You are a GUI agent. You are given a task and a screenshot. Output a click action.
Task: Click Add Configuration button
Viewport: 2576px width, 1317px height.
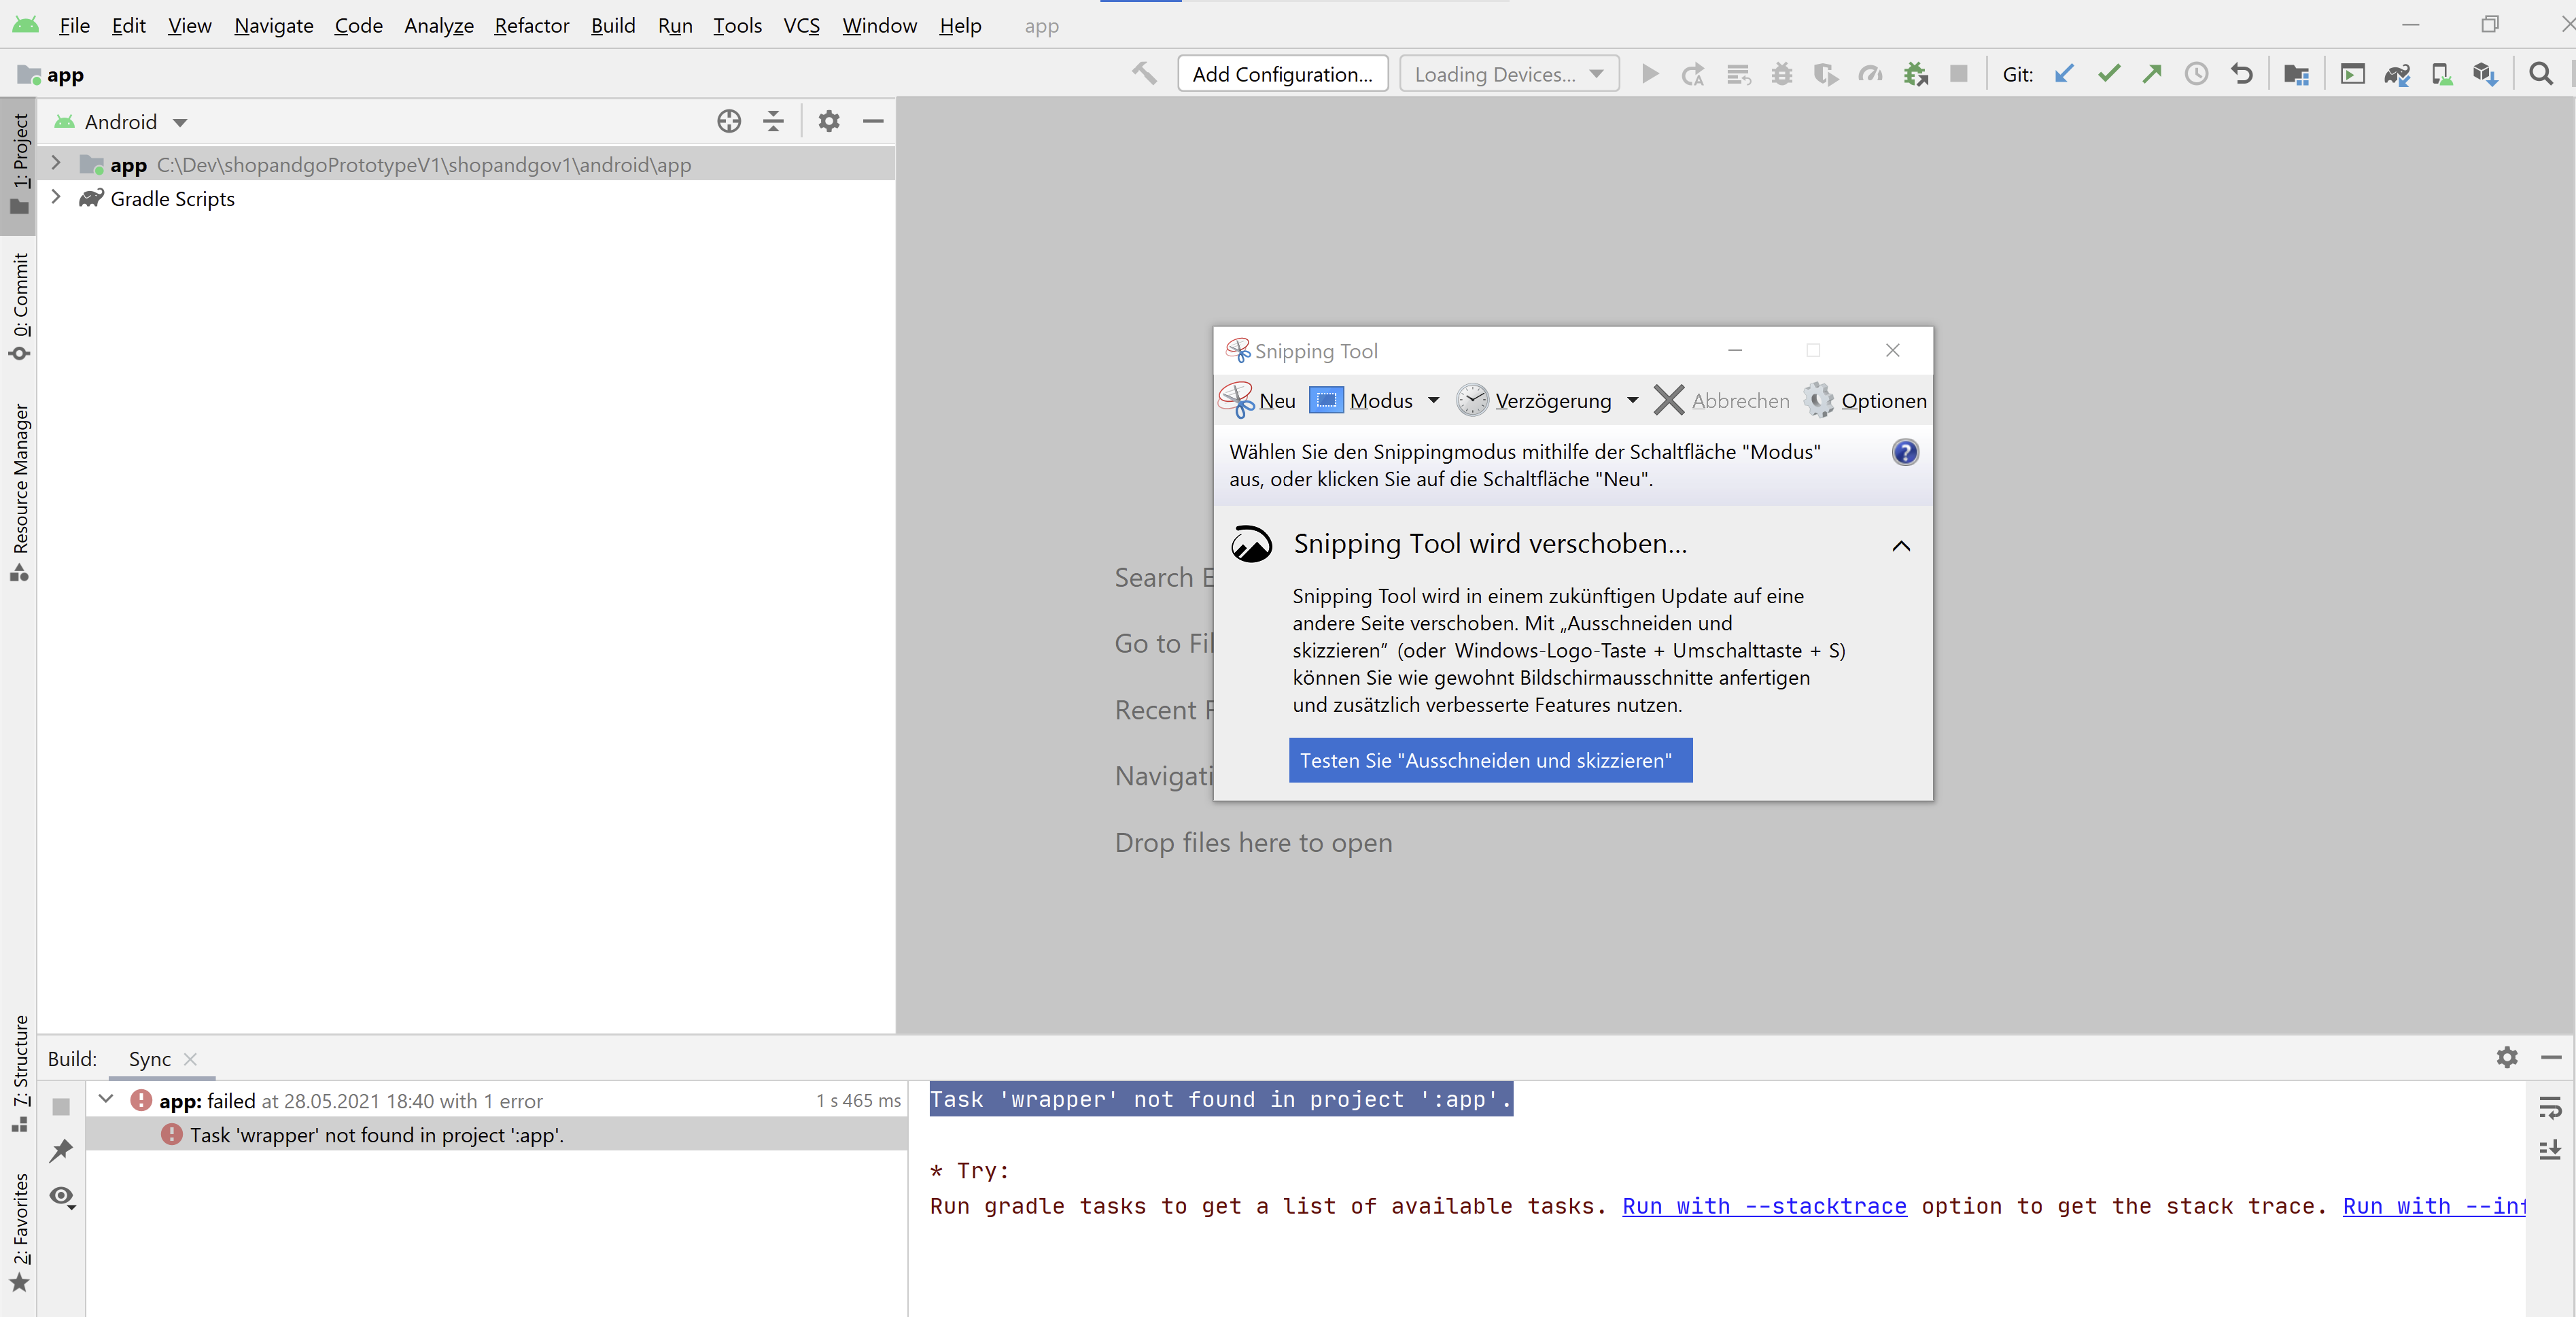pos(1282,74)
